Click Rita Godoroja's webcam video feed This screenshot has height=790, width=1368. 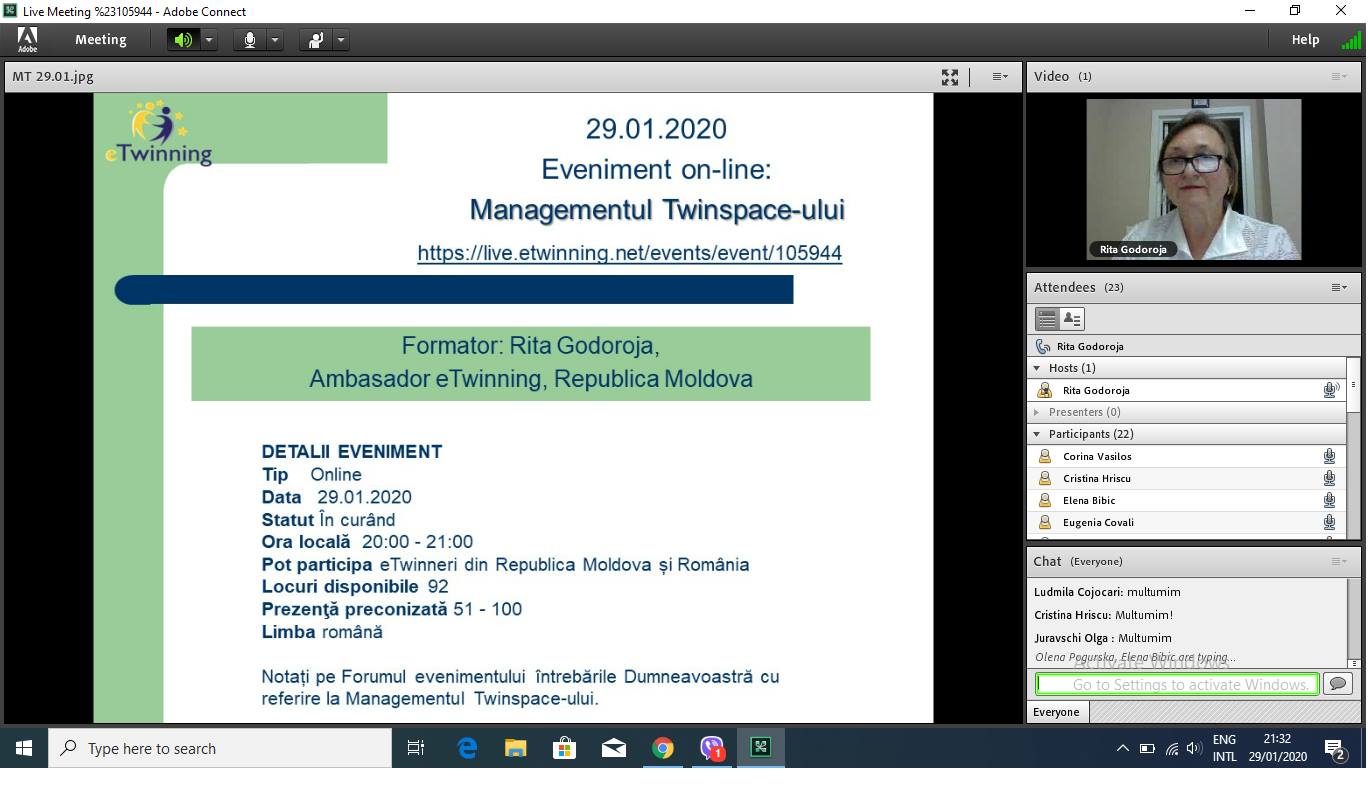coord(1193,179)
